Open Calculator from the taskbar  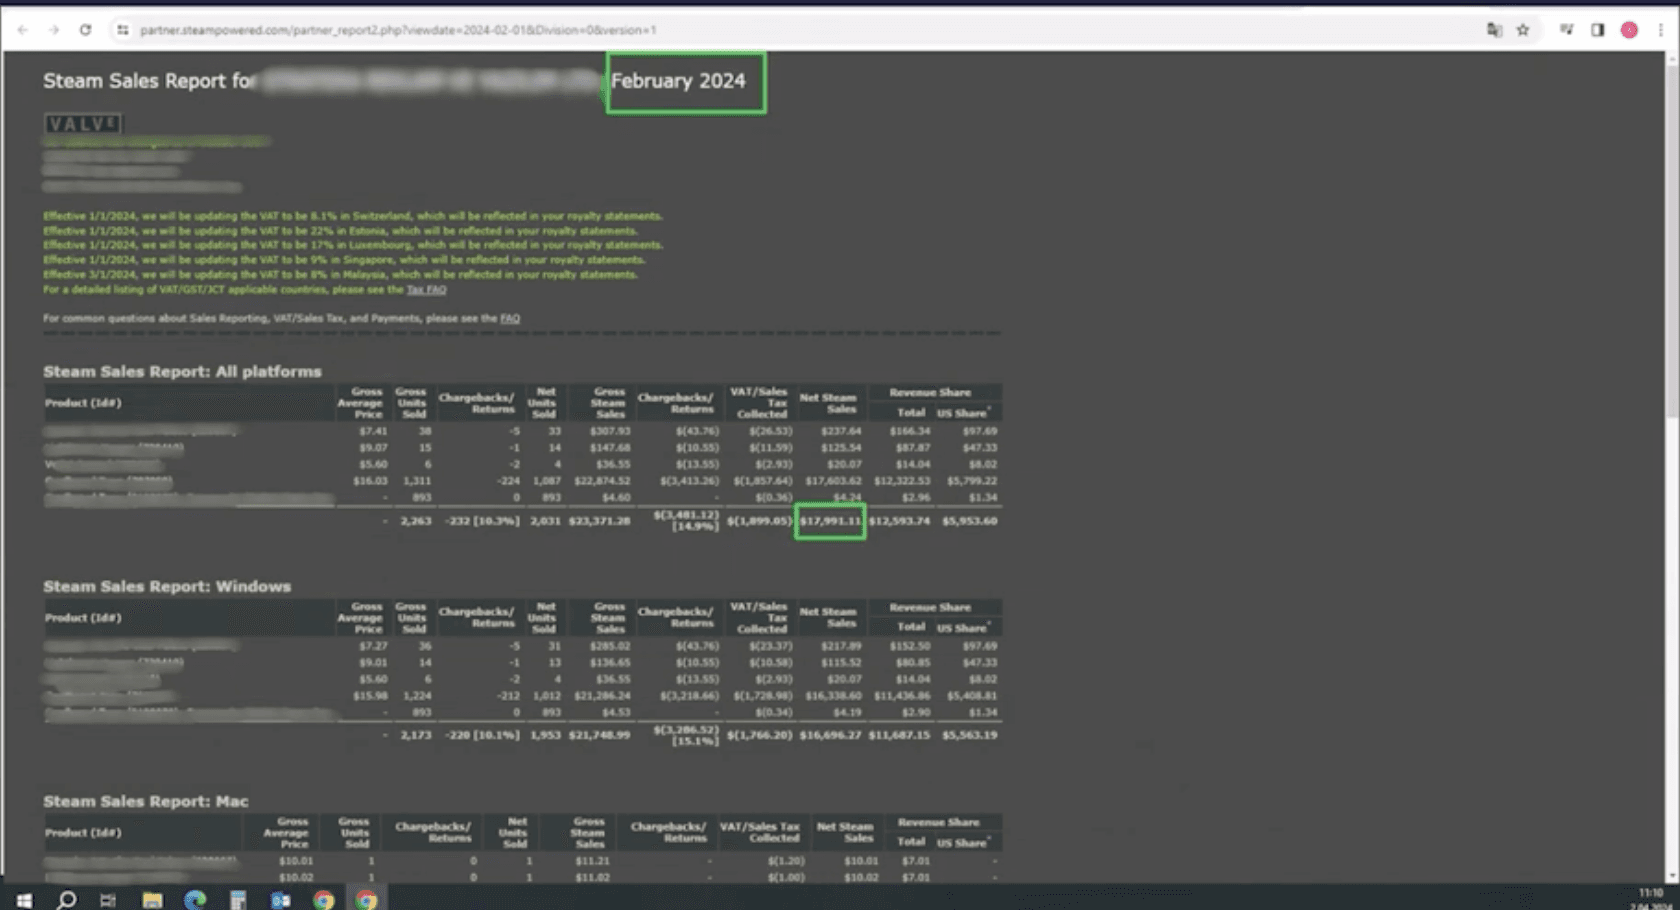238,900
